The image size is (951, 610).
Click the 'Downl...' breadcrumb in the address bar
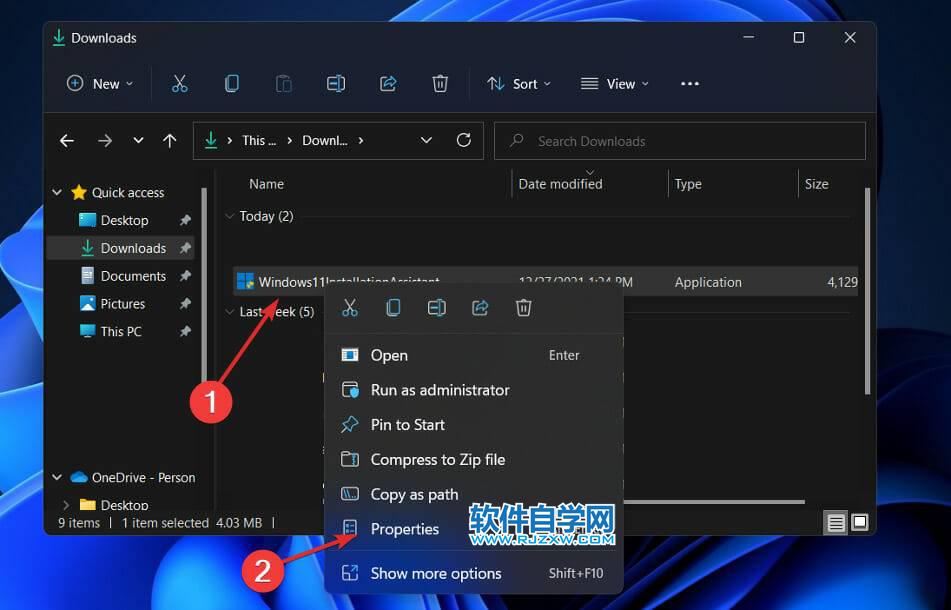(325, 141)
